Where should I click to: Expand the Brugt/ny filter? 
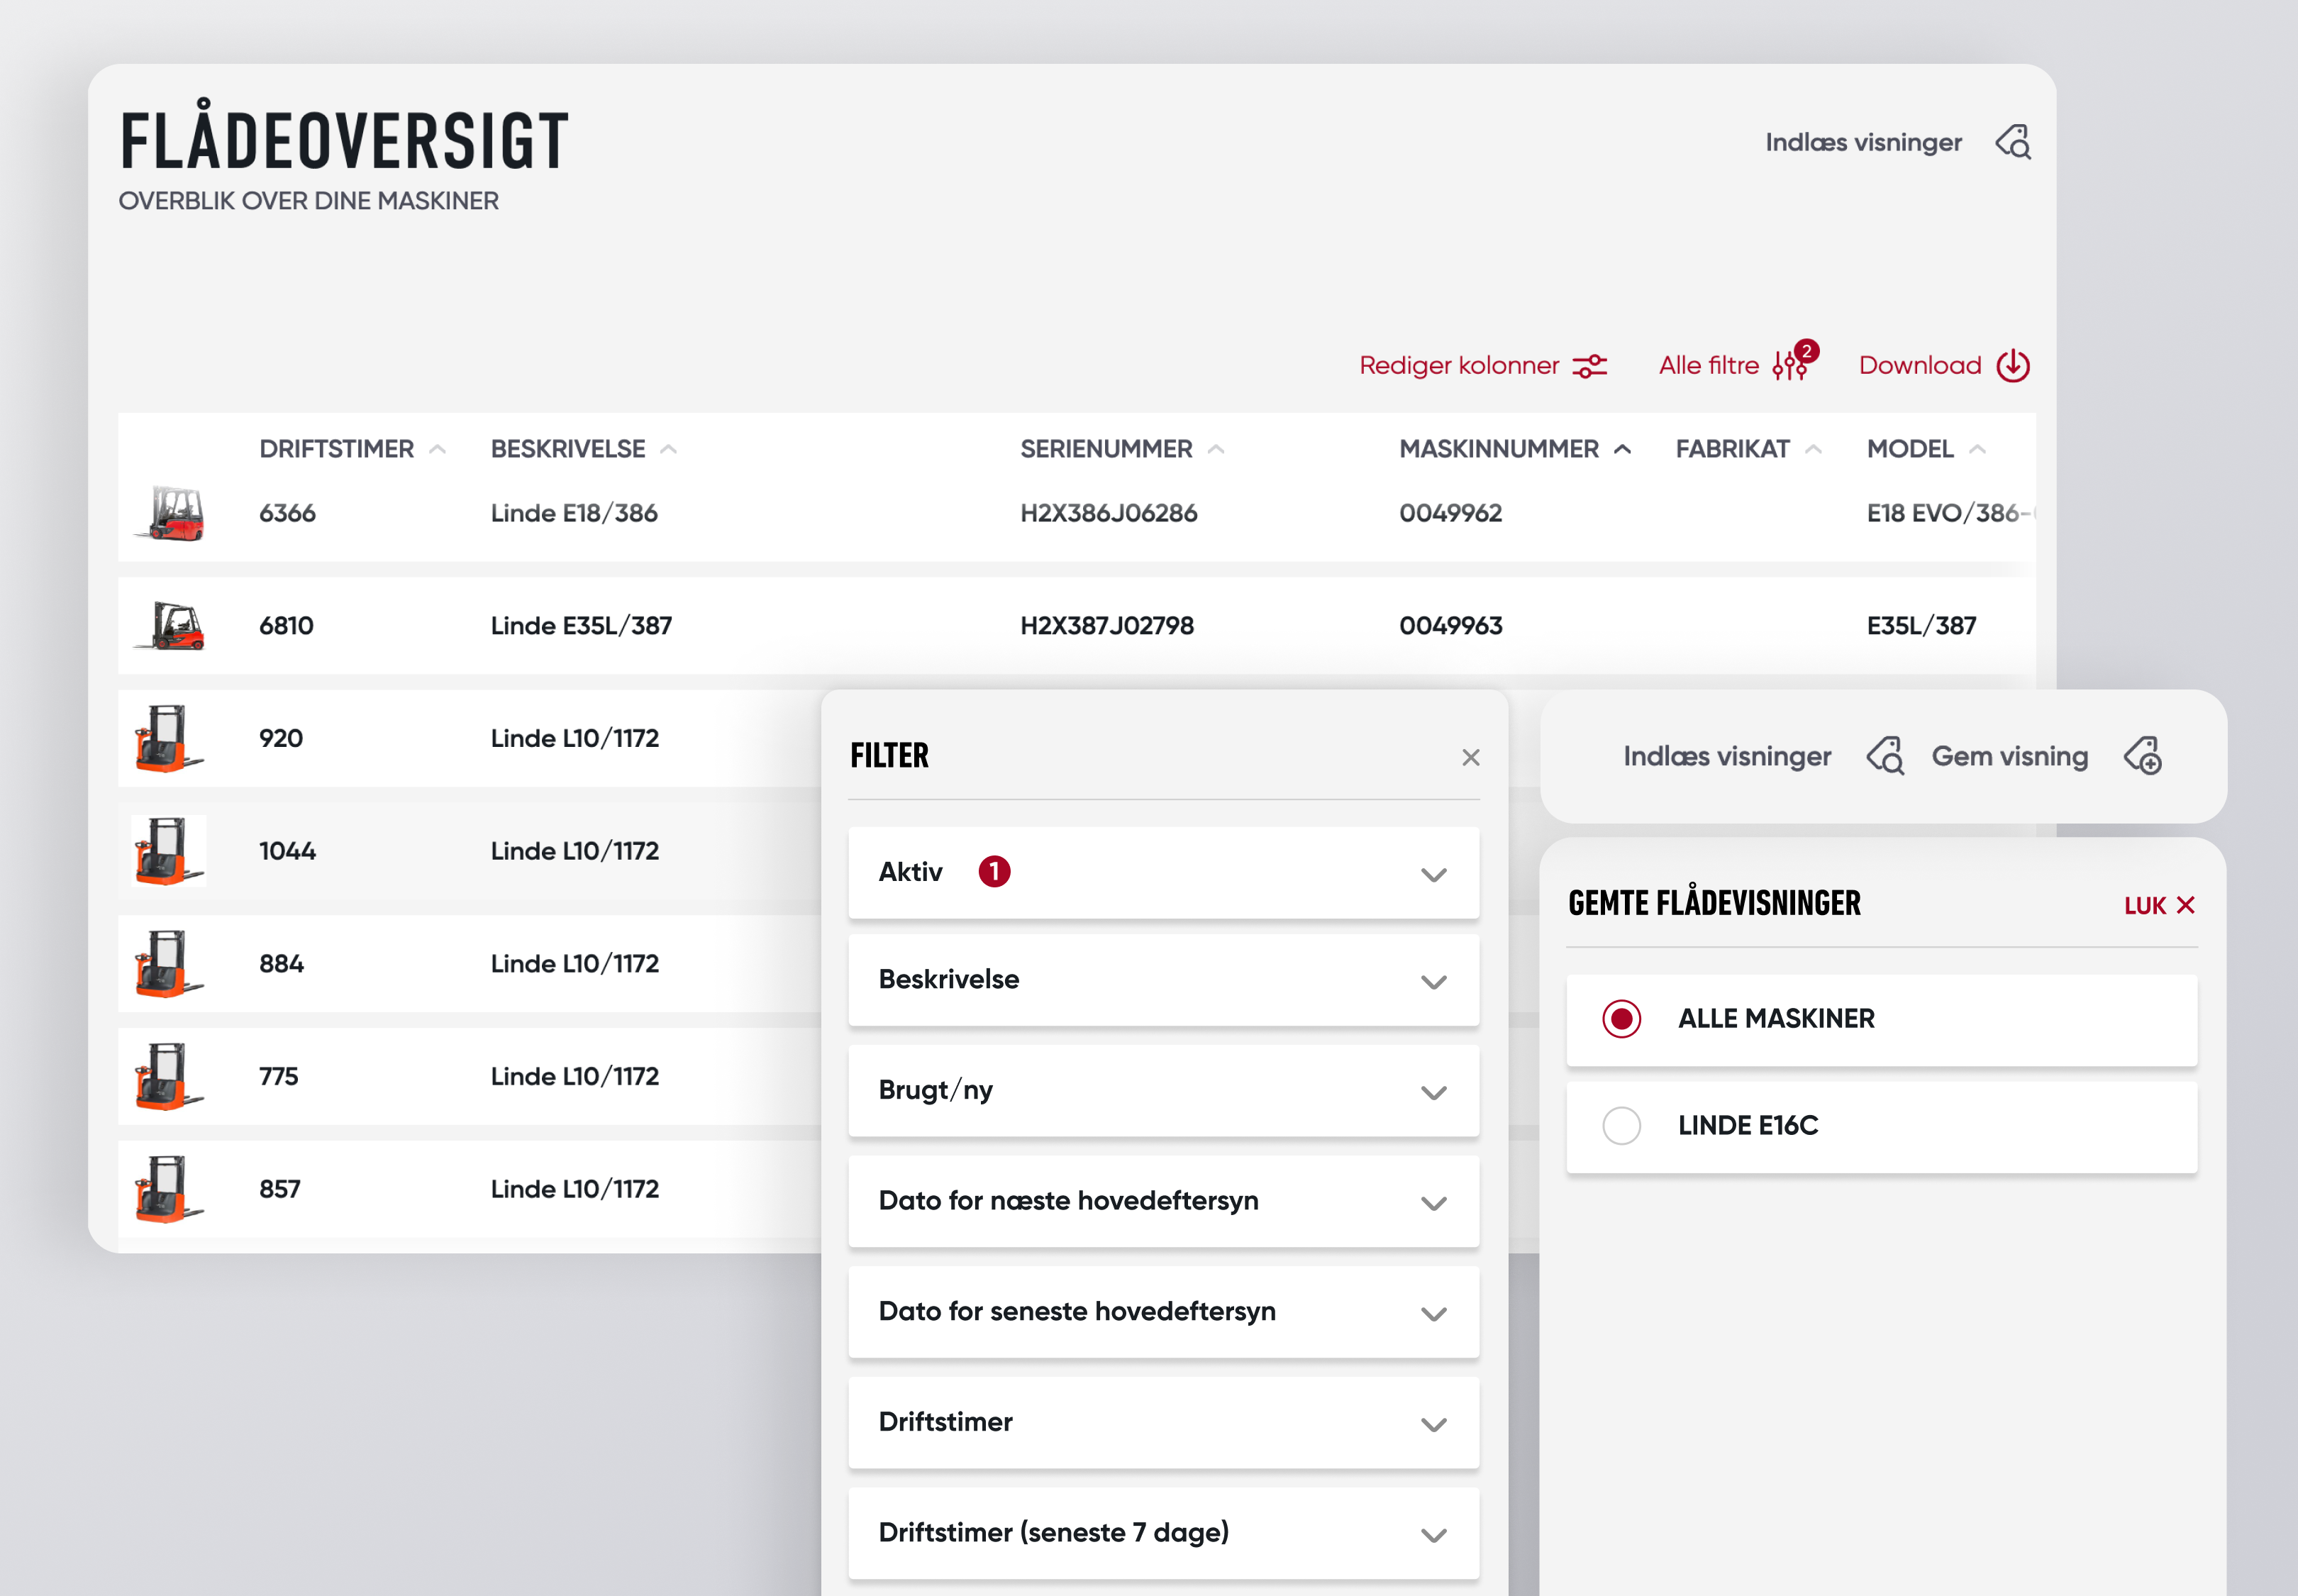(x=1433, y=1092)
